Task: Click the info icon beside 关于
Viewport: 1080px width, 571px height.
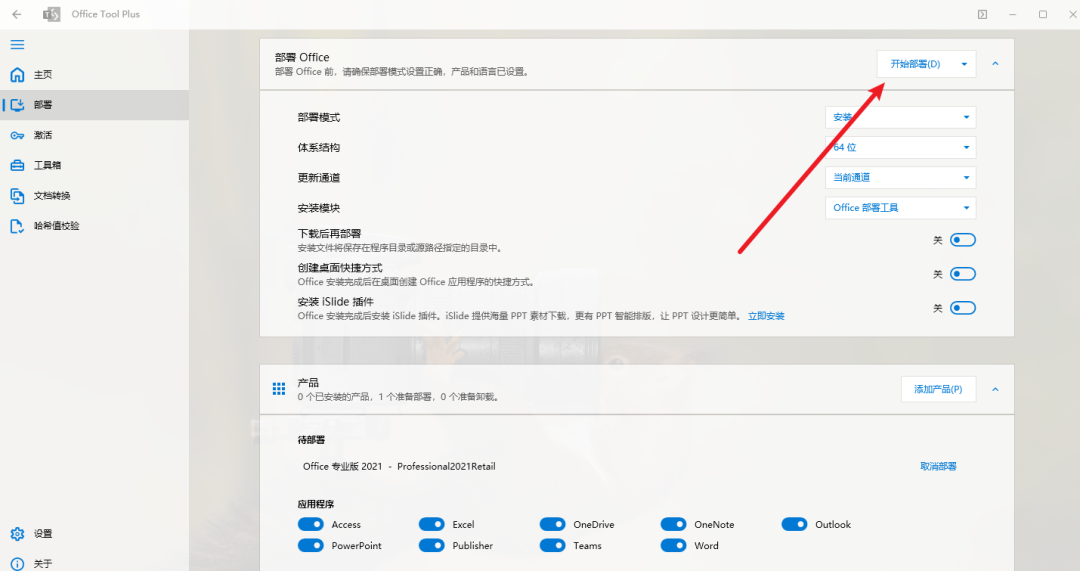Action: [x=17, y=563]
